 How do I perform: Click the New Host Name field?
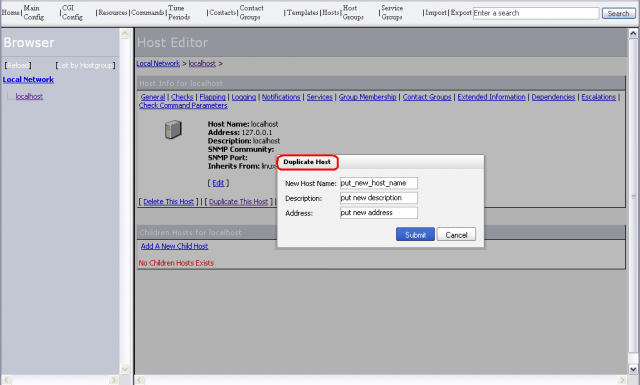tap(378, 183)
